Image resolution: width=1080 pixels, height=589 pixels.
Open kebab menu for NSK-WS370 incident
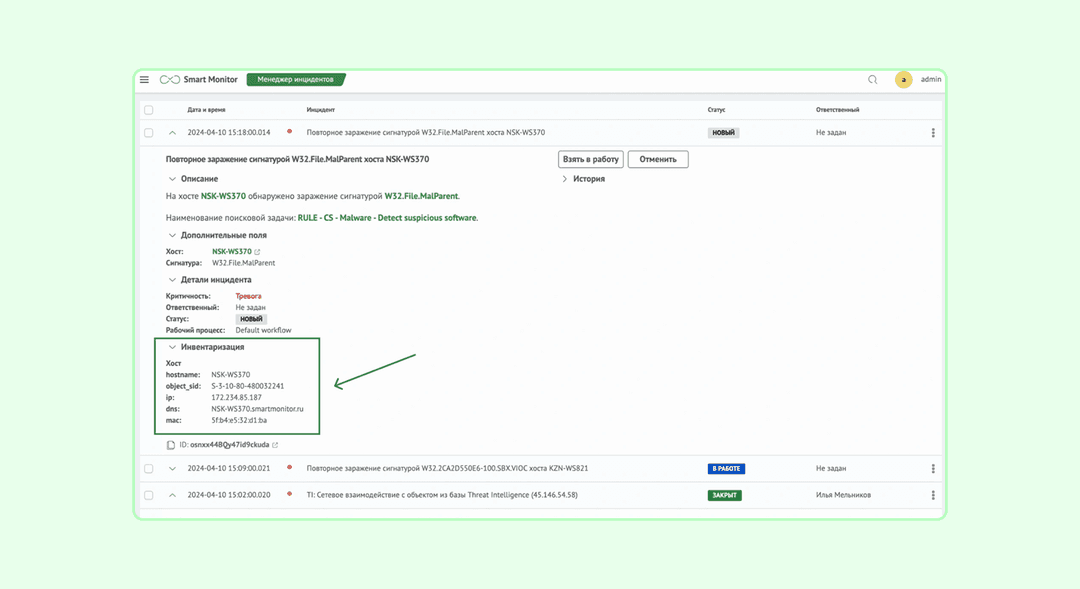pyautogui.click(x=933, y=133)
